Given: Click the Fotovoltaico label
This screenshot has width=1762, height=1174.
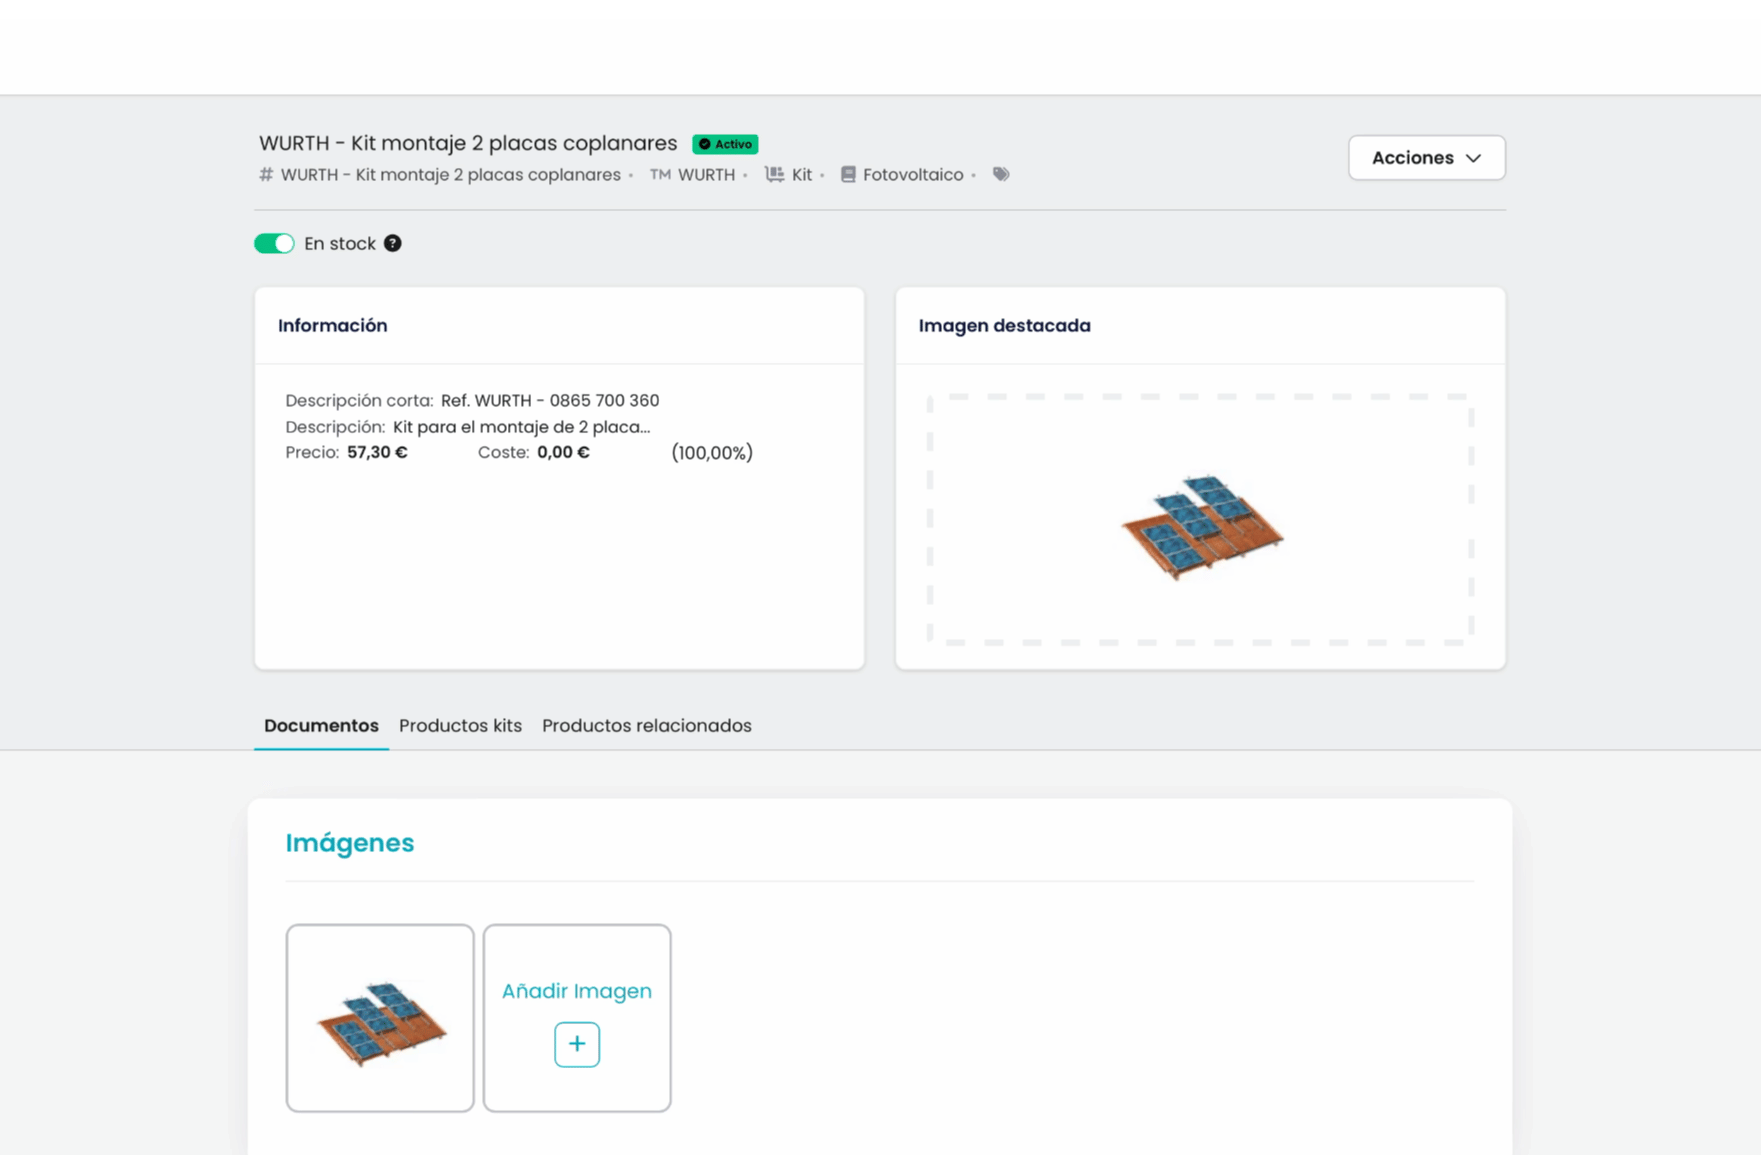Looking at the screenshot, I should coord(913,174).
